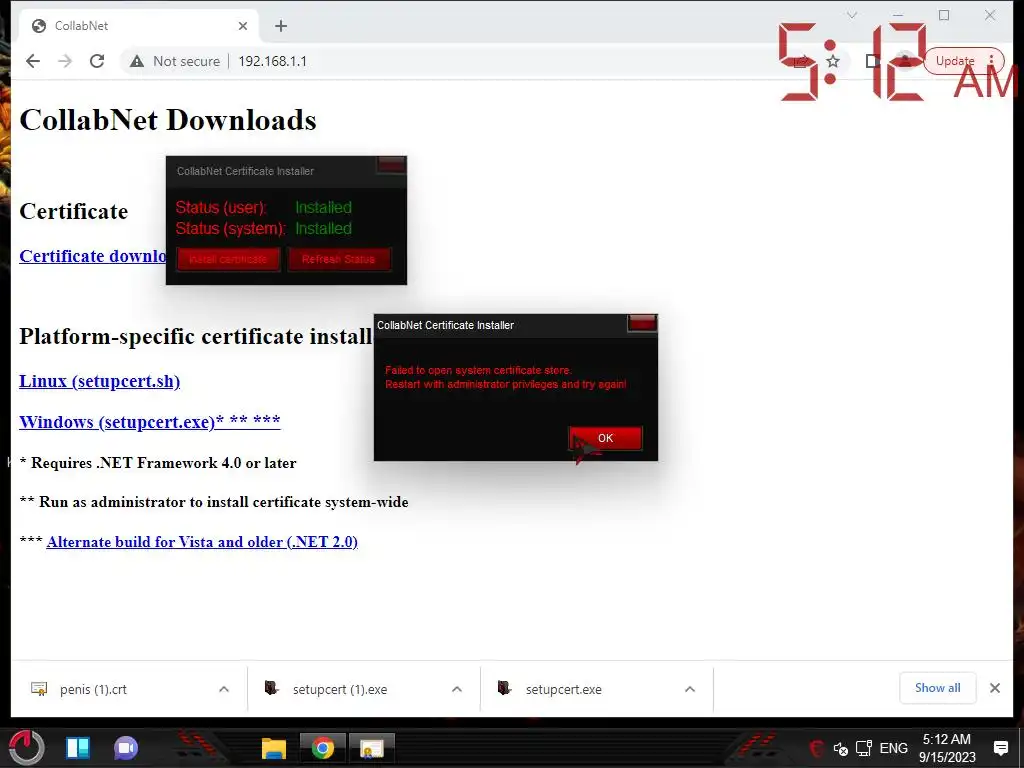Download the Linux setupcert.sh installer
Viewport: 1024px width, 768px height.
coord(99,381)
